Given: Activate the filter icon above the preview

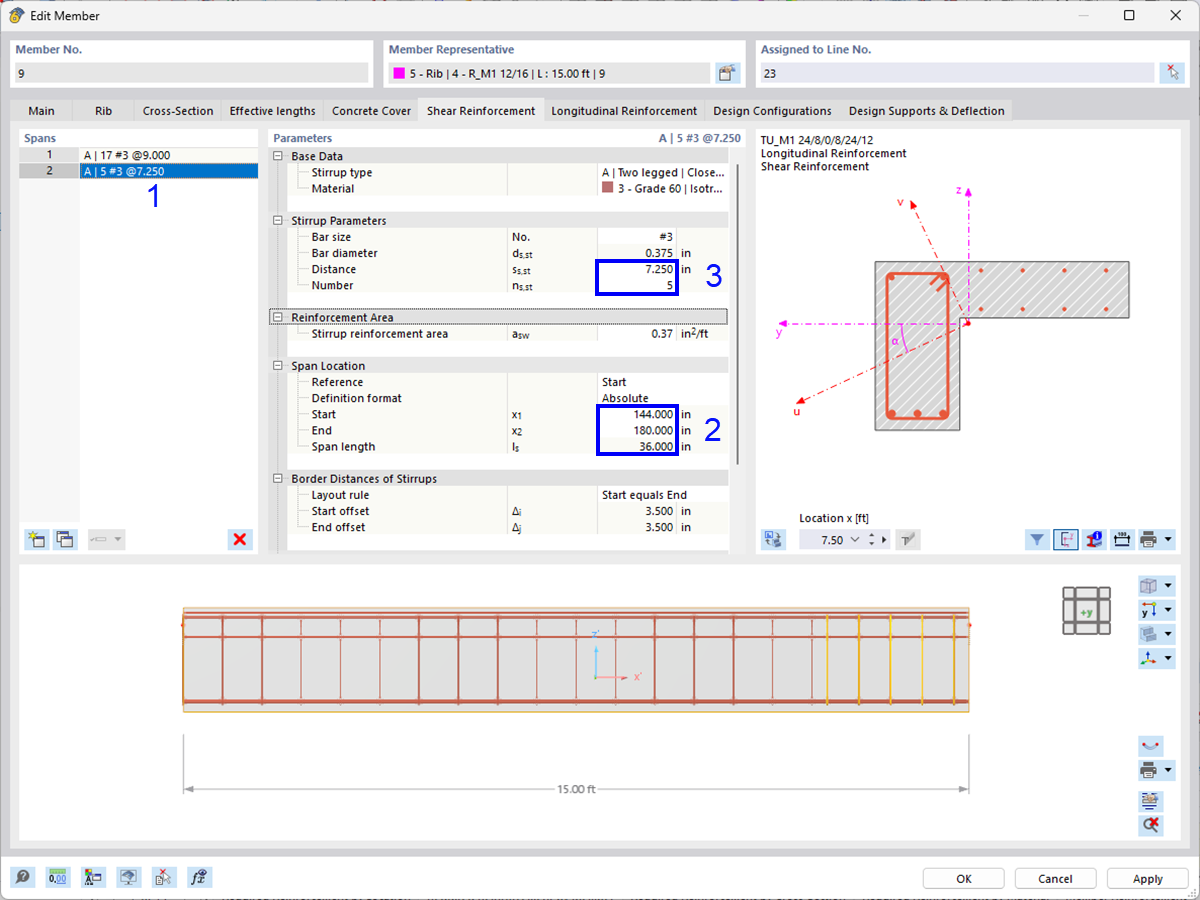Looking at the screenshot, I should click(1036, 539).
